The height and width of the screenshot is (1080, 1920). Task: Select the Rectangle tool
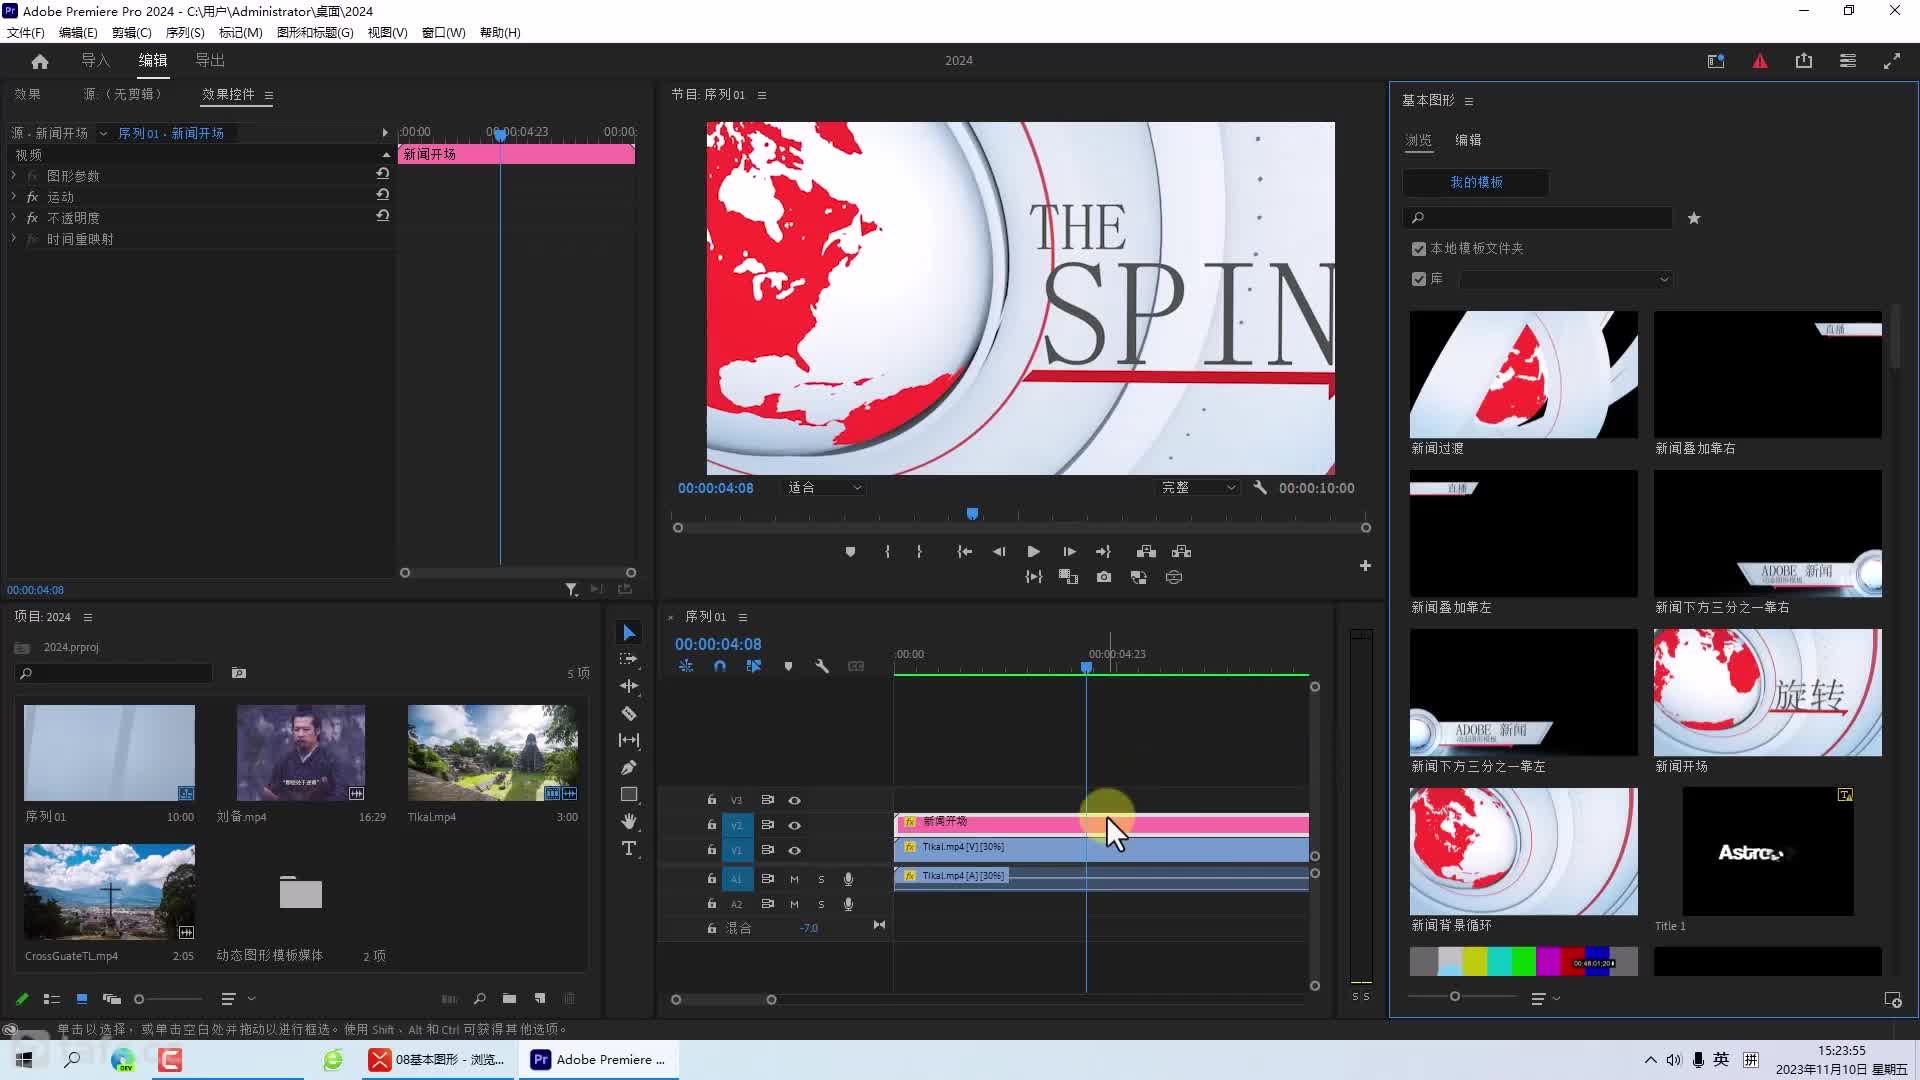[x=629, y=795]
